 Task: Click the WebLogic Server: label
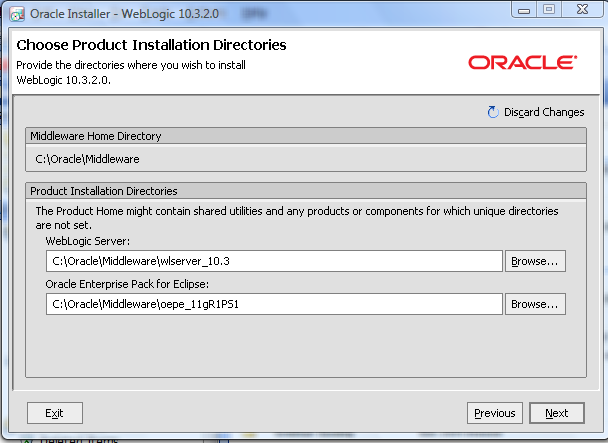[88, 241]
